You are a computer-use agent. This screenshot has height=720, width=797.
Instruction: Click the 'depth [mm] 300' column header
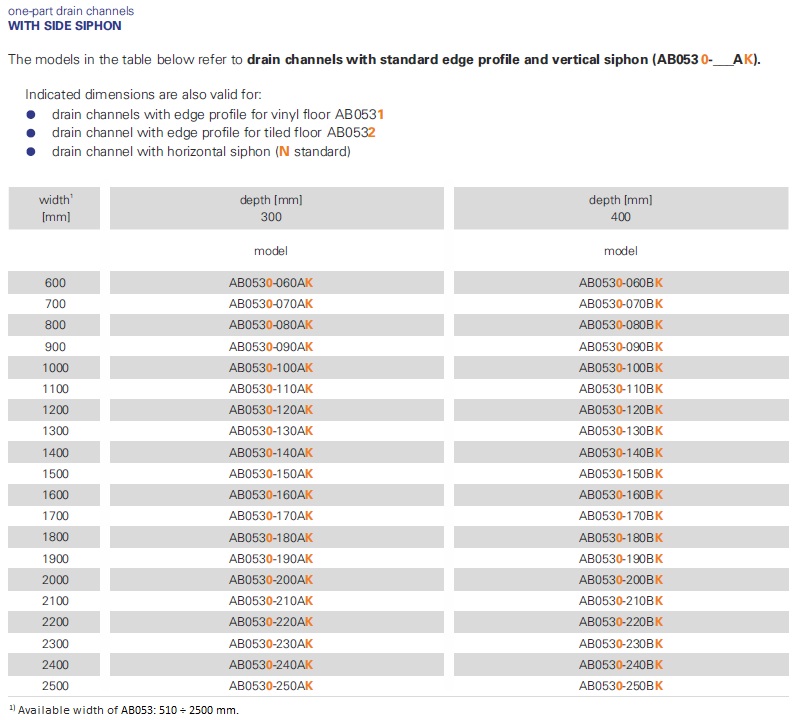(277, 208)
